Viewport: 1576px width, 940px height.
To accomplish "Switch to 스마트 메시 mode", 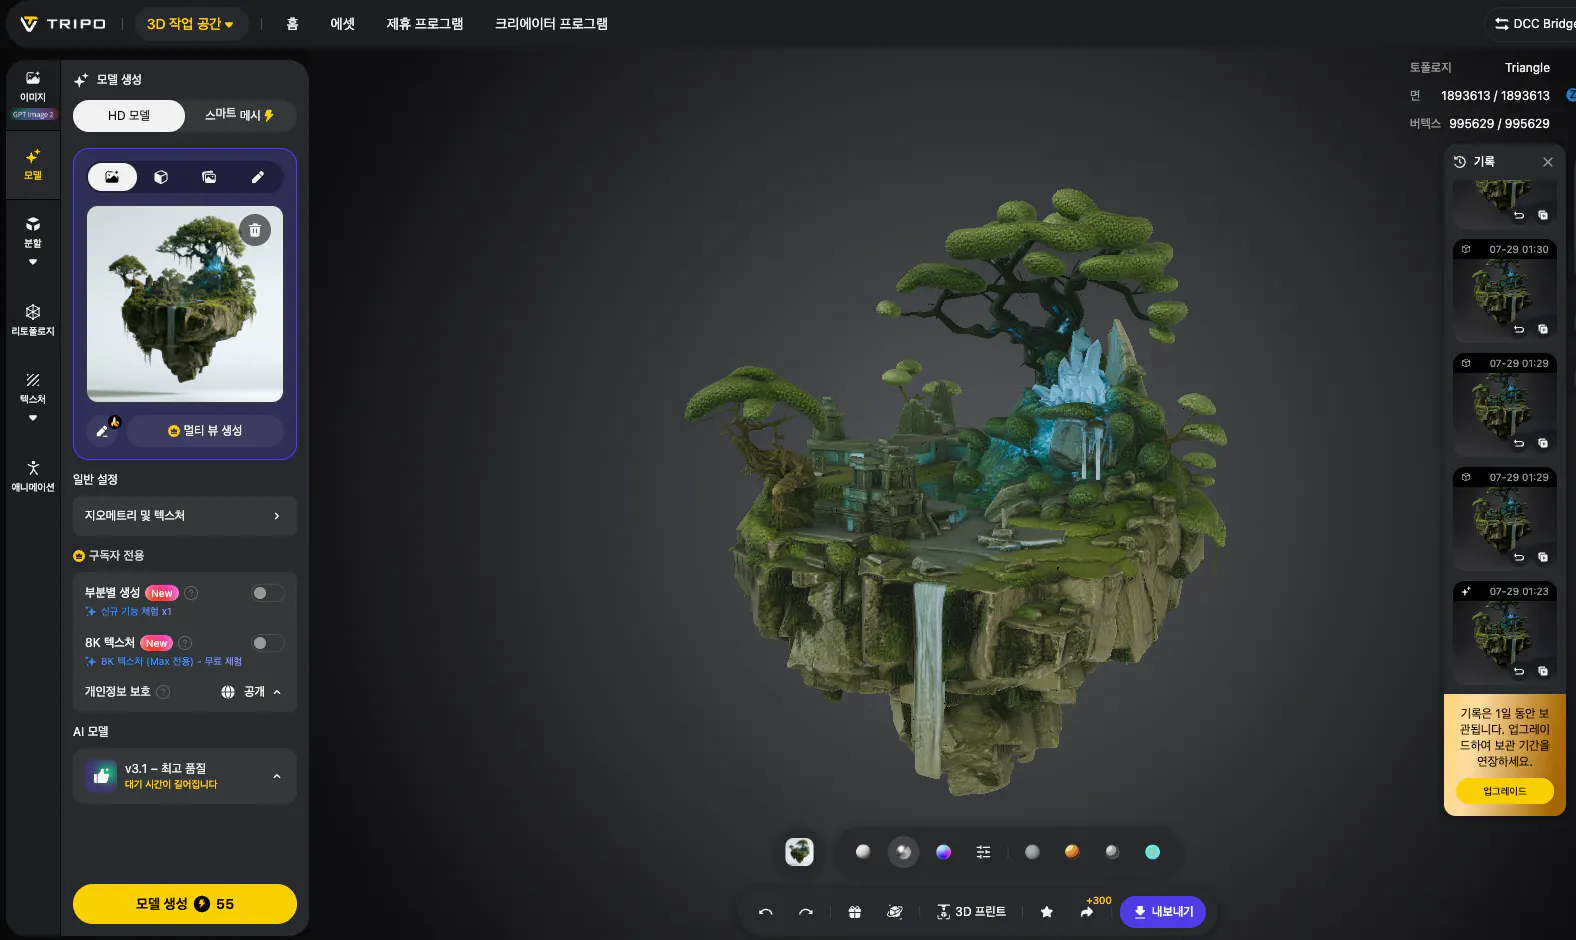I will pyautogui.click(x=240, y=116).
